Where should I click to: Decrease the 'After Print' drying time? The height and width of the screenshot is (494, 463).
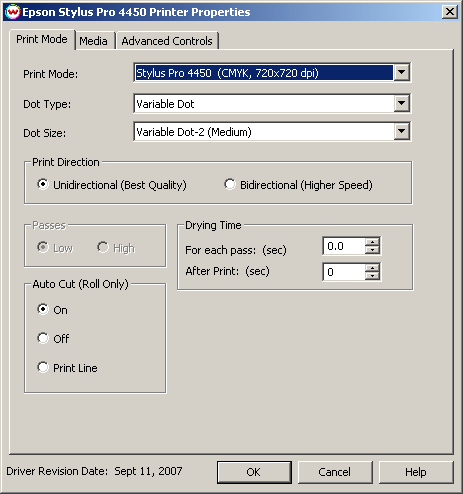pyautogui.click(x=372, y=276)
